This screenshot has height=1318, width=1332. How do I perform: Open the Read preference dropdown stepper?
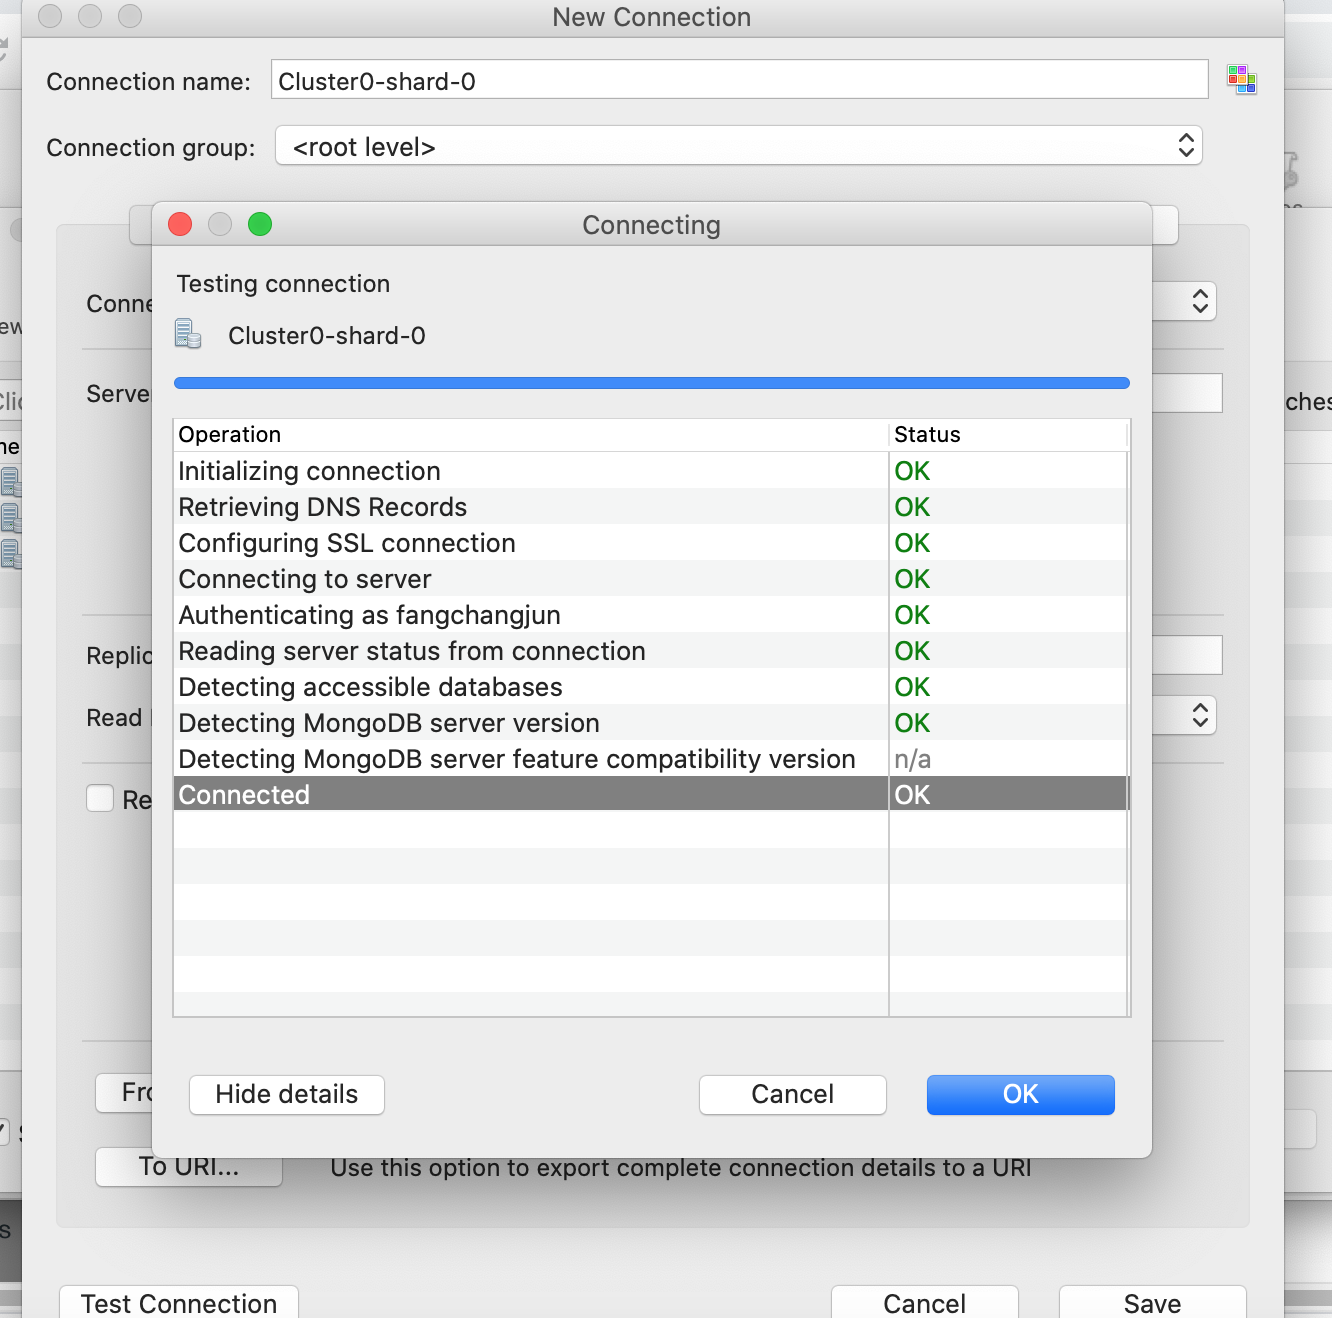coord(1200,715)
